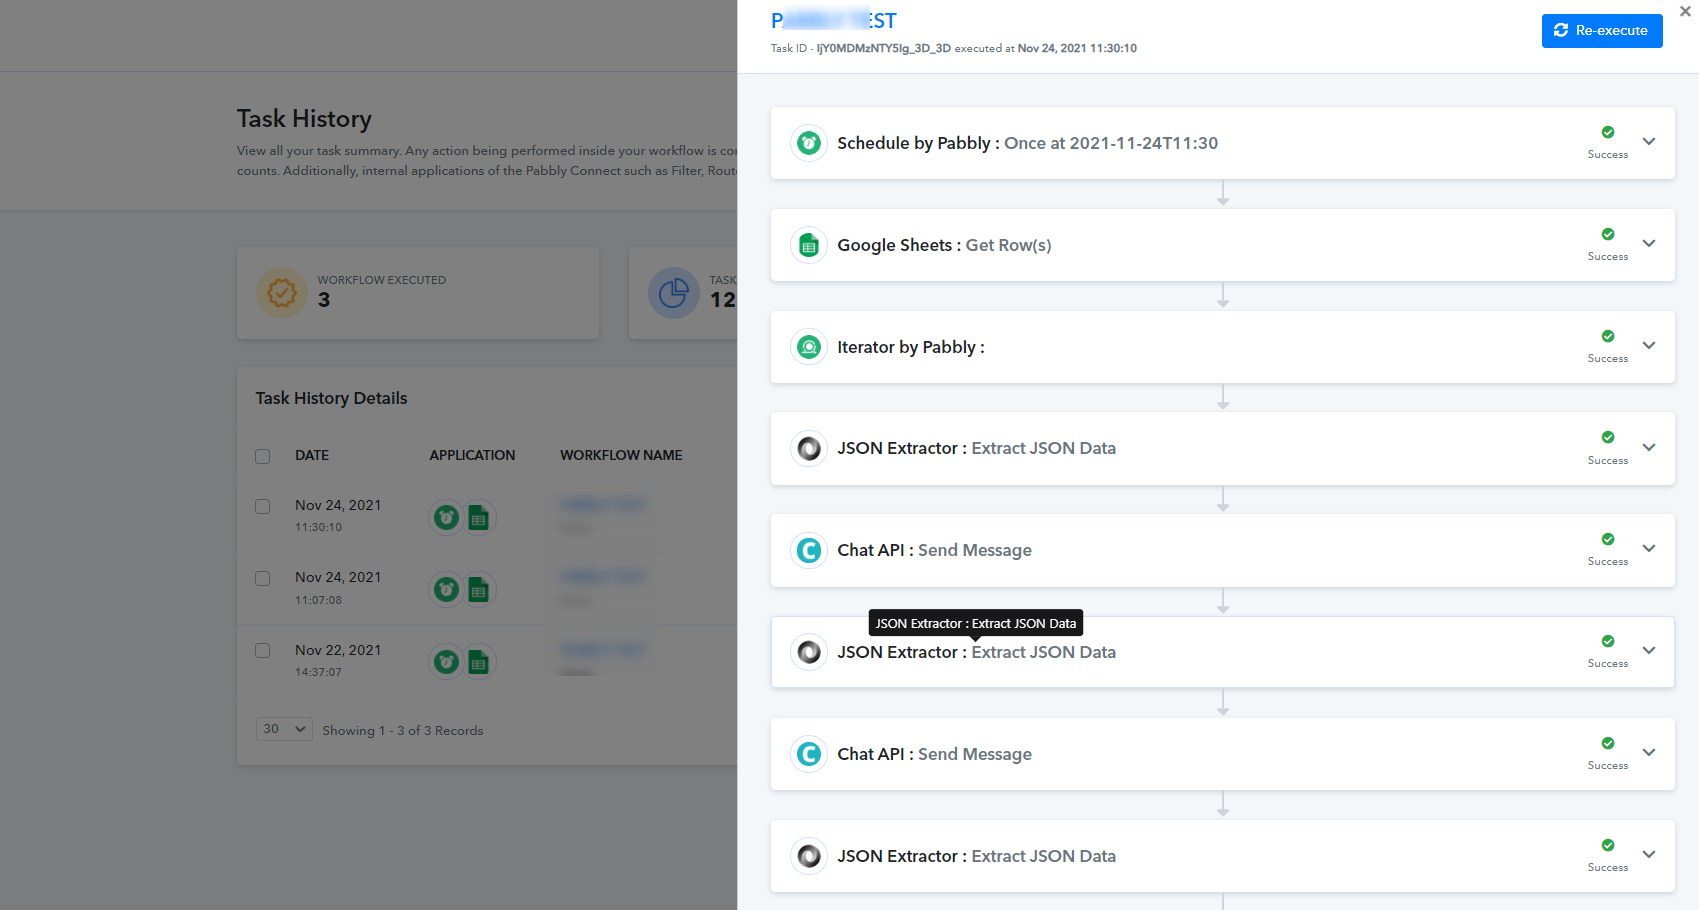Click the first Chat API step icon

809,550
